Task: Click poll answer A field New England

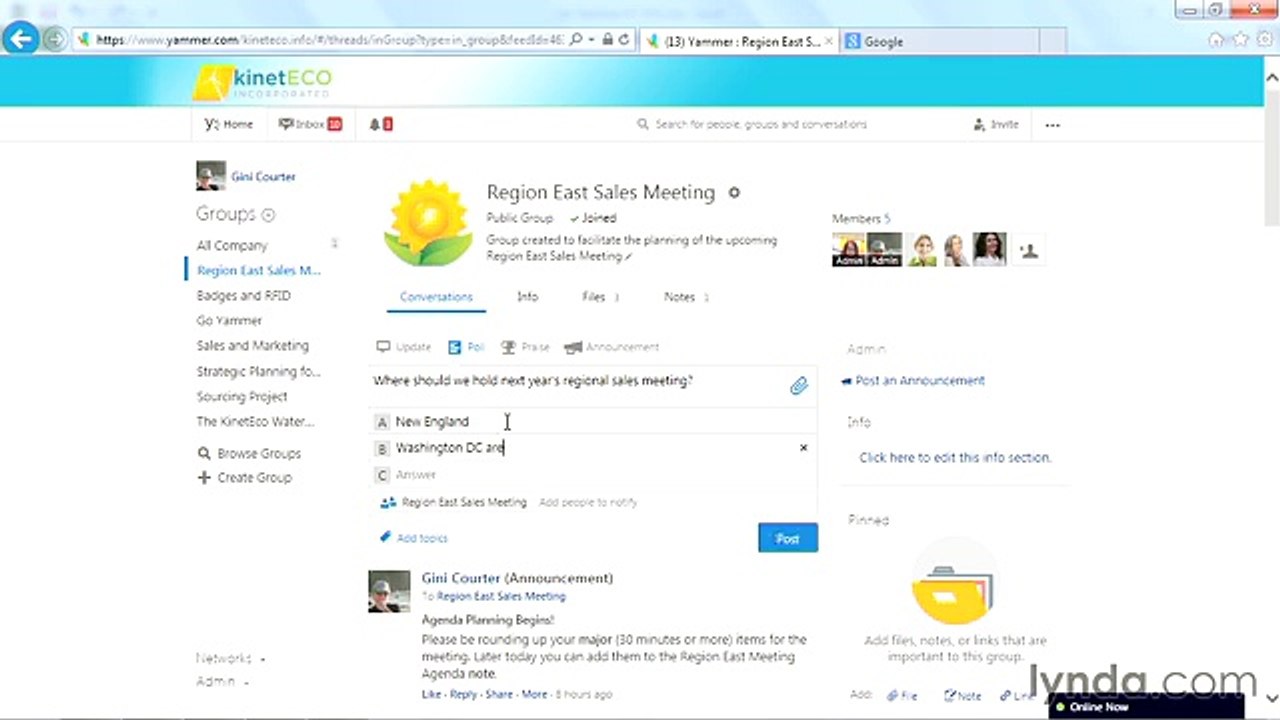Action: click(594, 422)
